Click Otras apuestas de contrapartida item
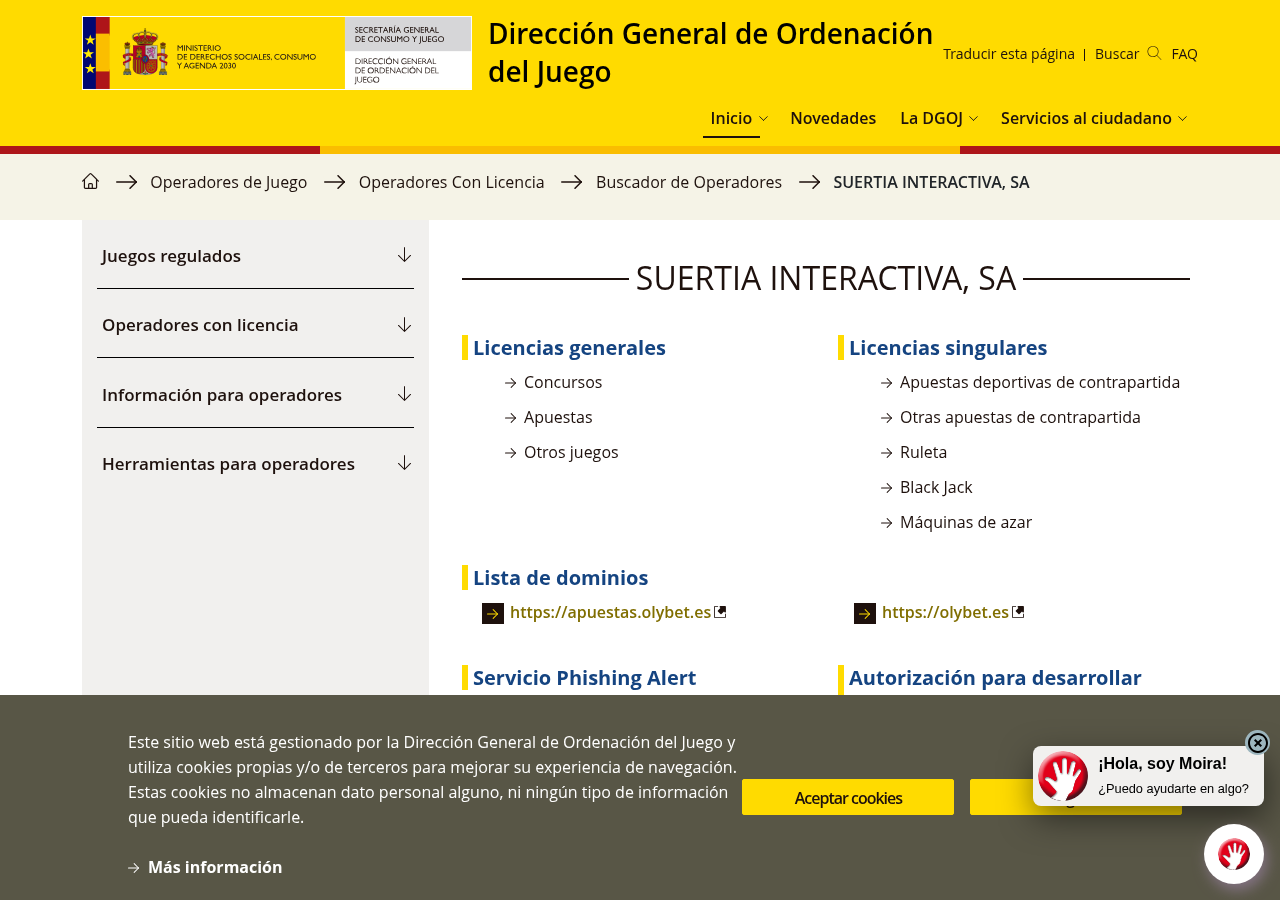 pyautogui.click(x=1020, y=417)
